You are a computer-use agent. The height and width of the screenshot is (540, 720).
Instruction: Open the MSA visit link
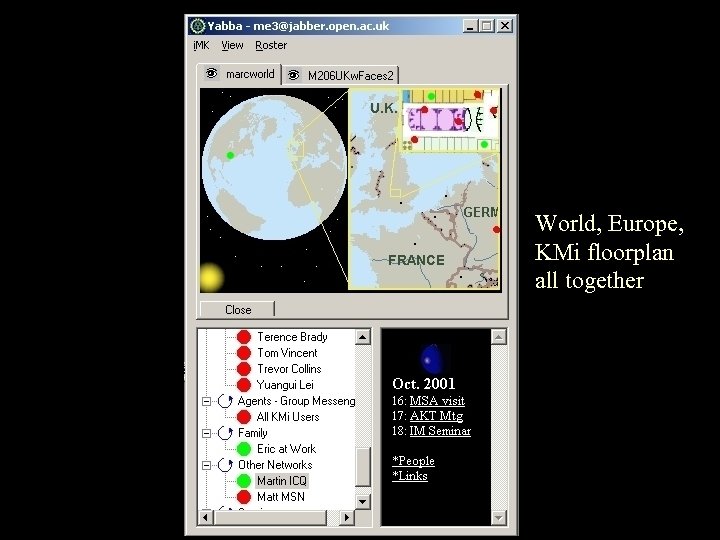(x=437, y=401)
